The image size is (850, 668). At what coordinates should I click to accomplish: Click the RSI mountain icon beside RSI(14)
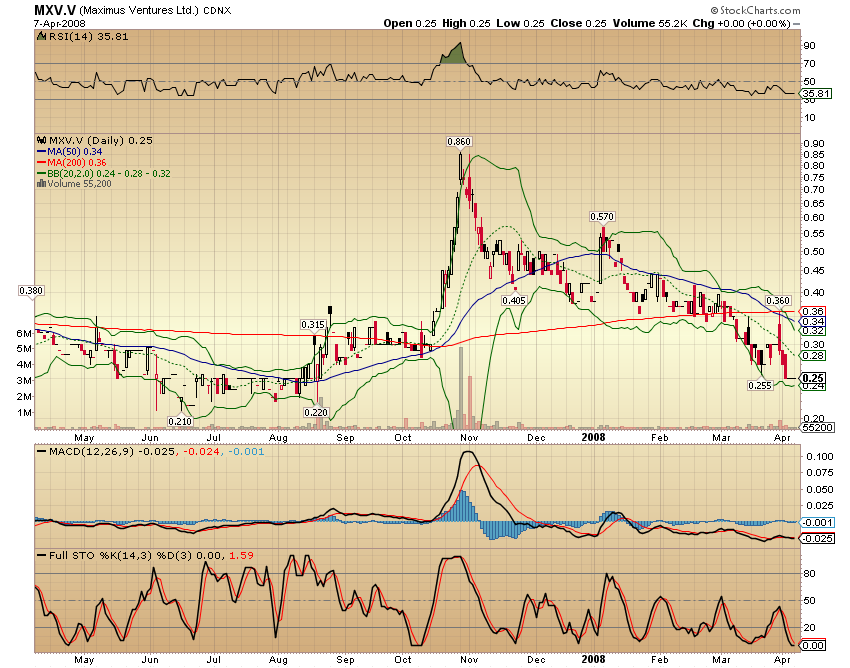pos(41,36)
